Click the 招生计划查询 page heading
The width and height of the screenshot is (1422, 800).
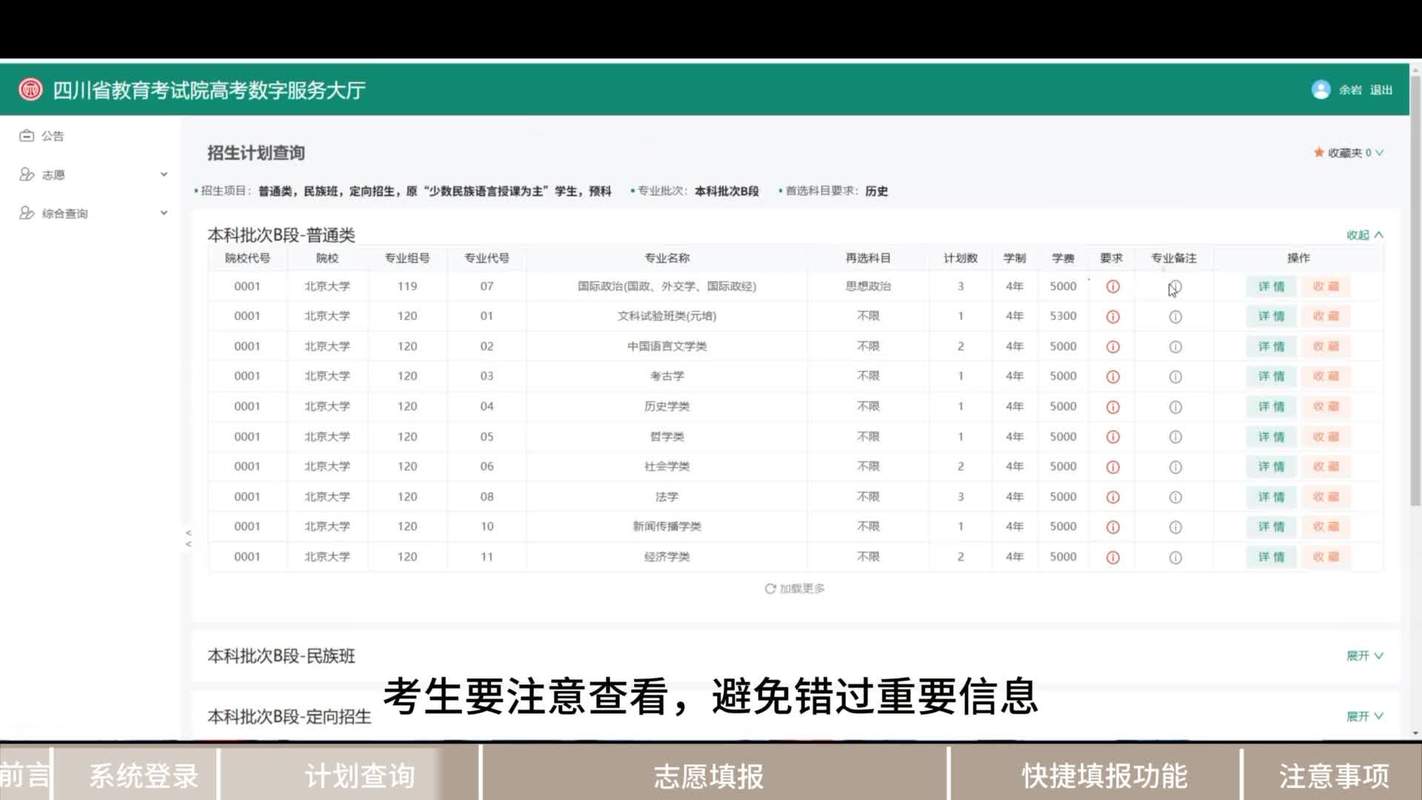pos(256,153)
